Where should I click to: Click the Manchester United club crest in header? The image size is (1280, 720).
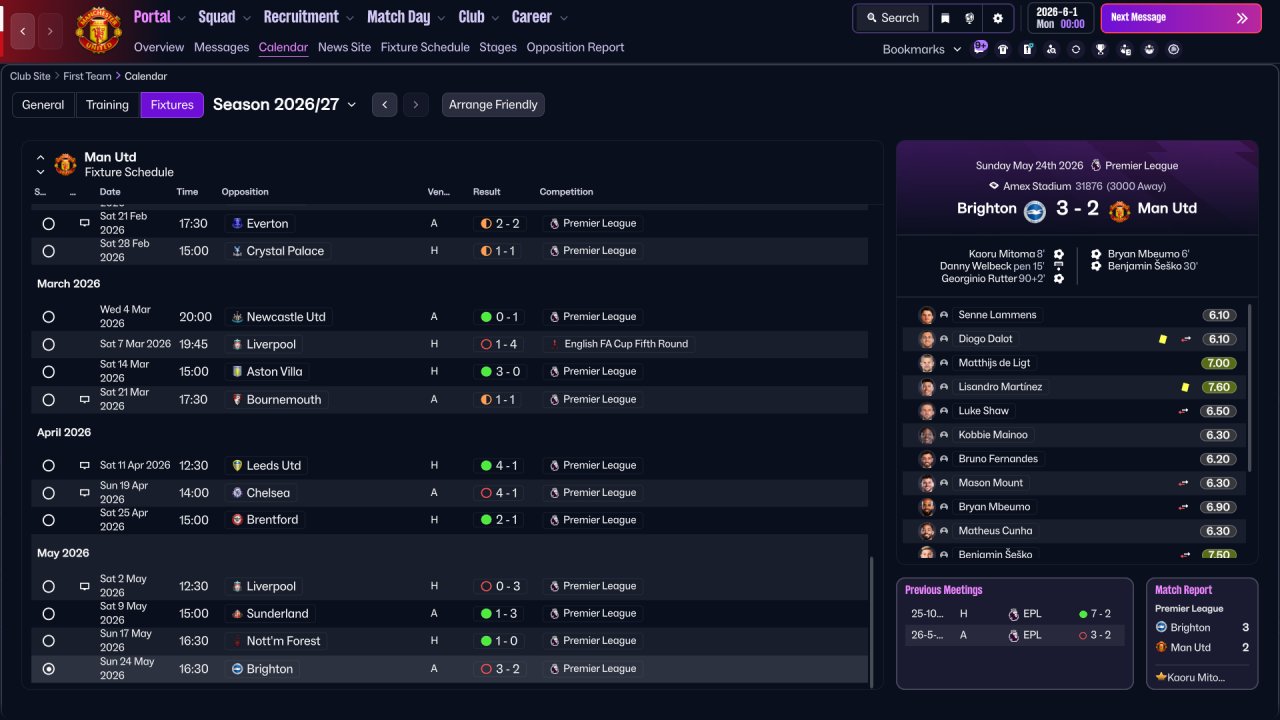[x=98, y=30]
